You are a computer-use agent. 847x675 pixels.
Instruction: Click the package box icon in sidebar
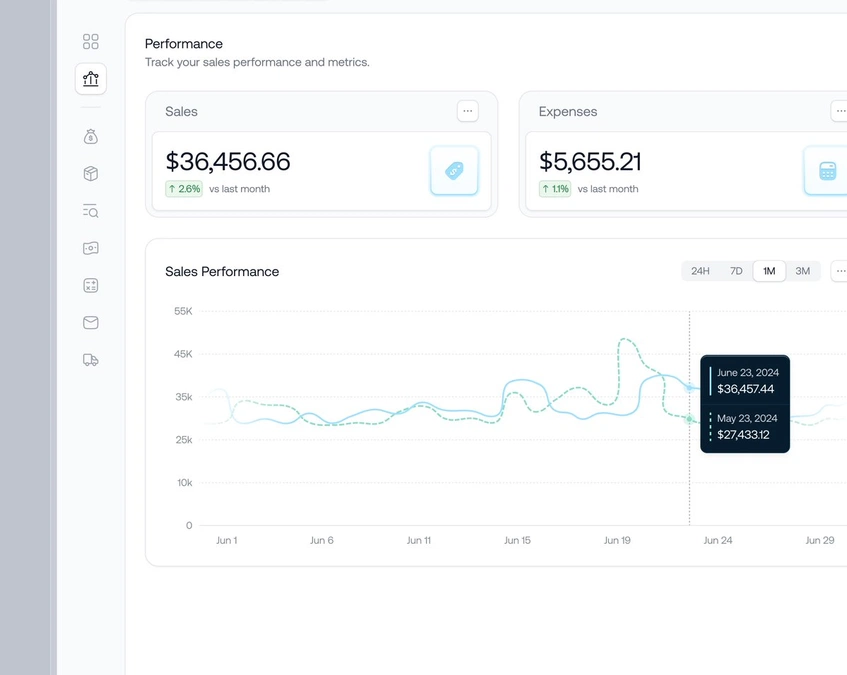pos(91,174)
